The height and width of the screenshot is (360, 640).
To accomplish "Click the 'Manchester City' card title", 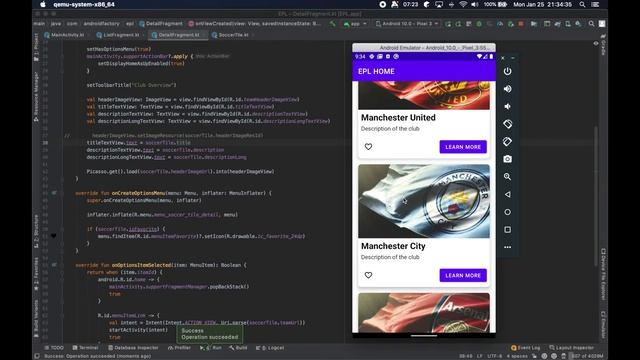I will point(393,246).
